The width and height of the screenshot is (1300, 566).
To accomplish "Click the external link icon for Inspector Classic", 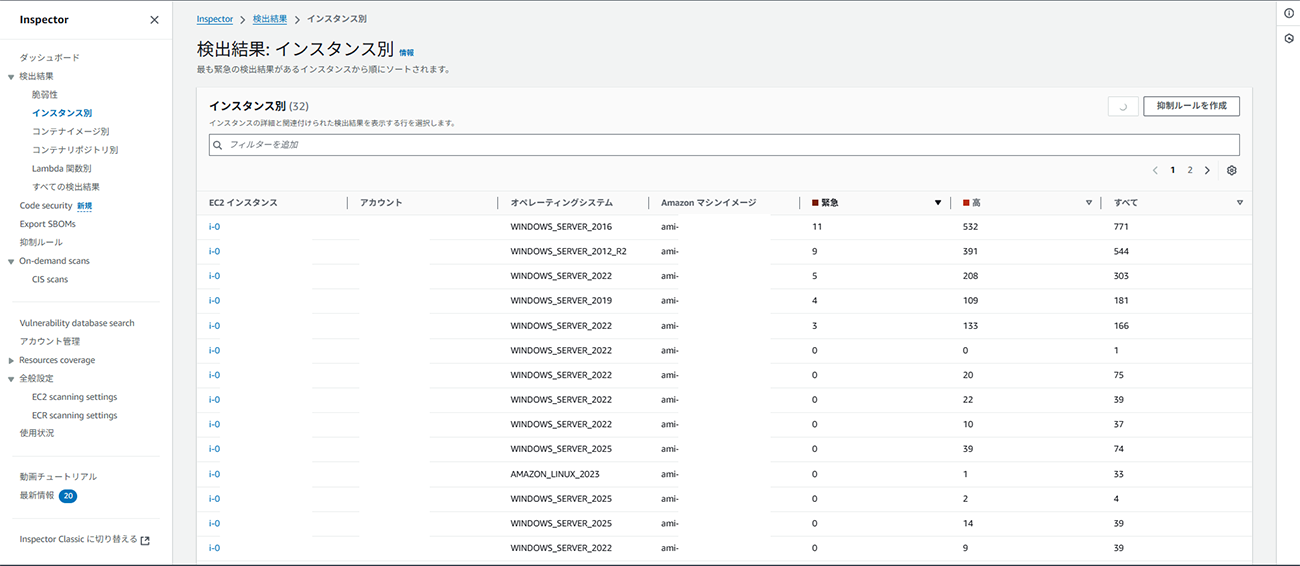I will tap(145, 540).
